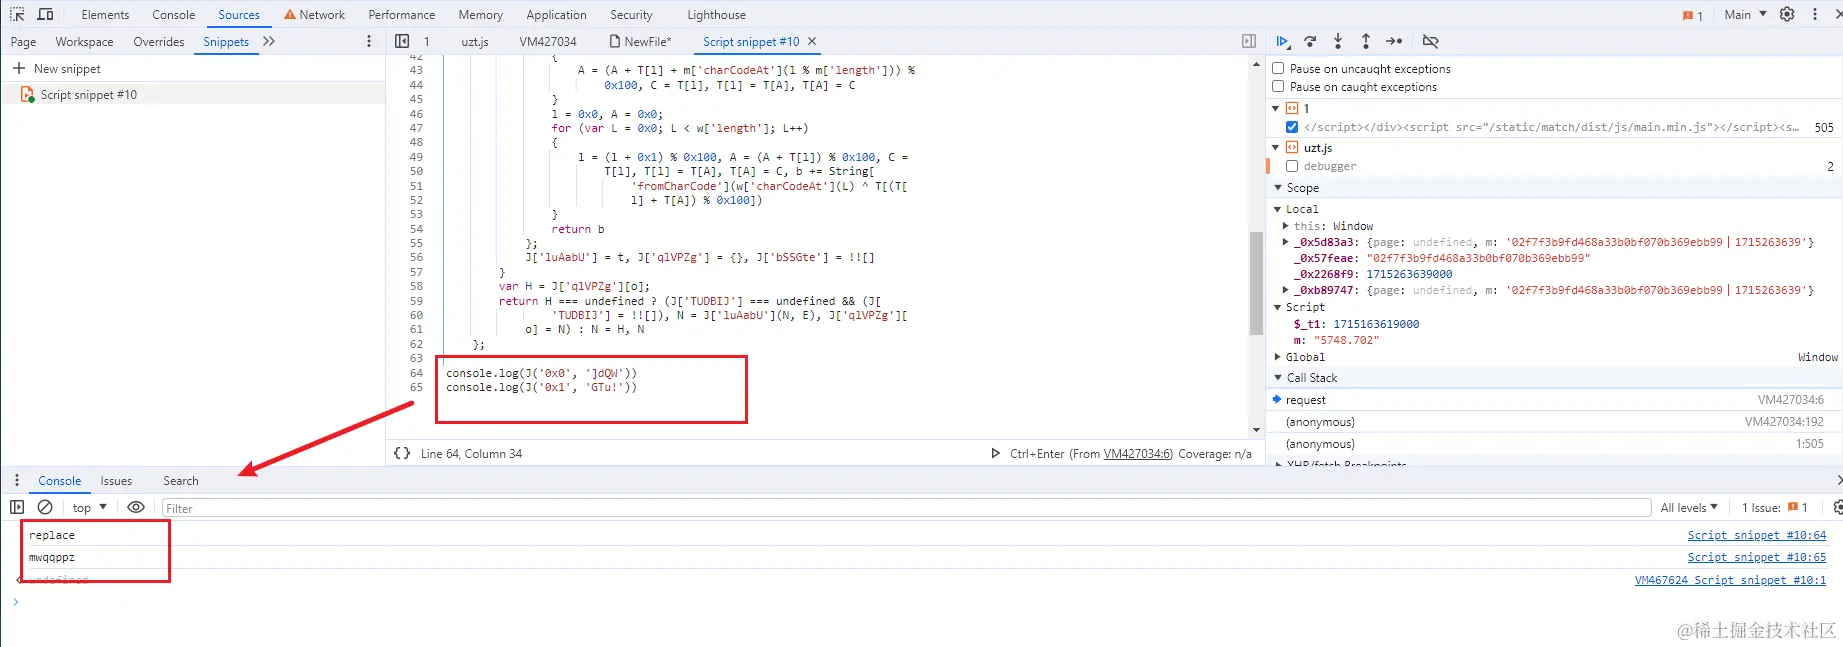
Task: Open the VM467624 Script snippet #10:1 link
Action: click(1730, 579)
